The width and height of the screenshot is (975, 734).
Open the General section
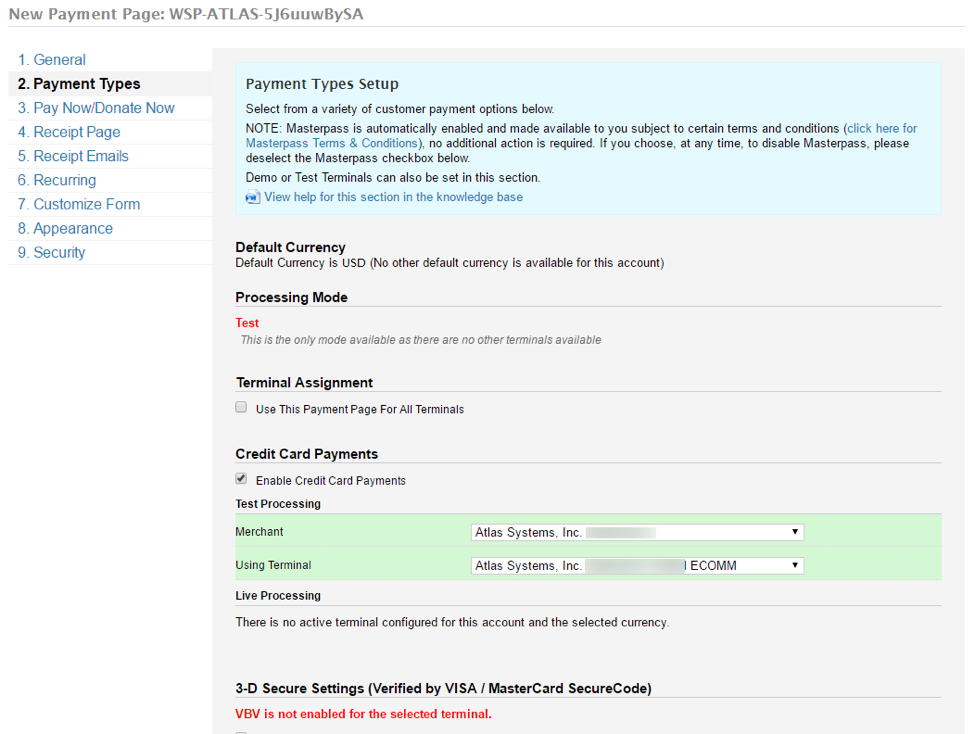(52, 60)
